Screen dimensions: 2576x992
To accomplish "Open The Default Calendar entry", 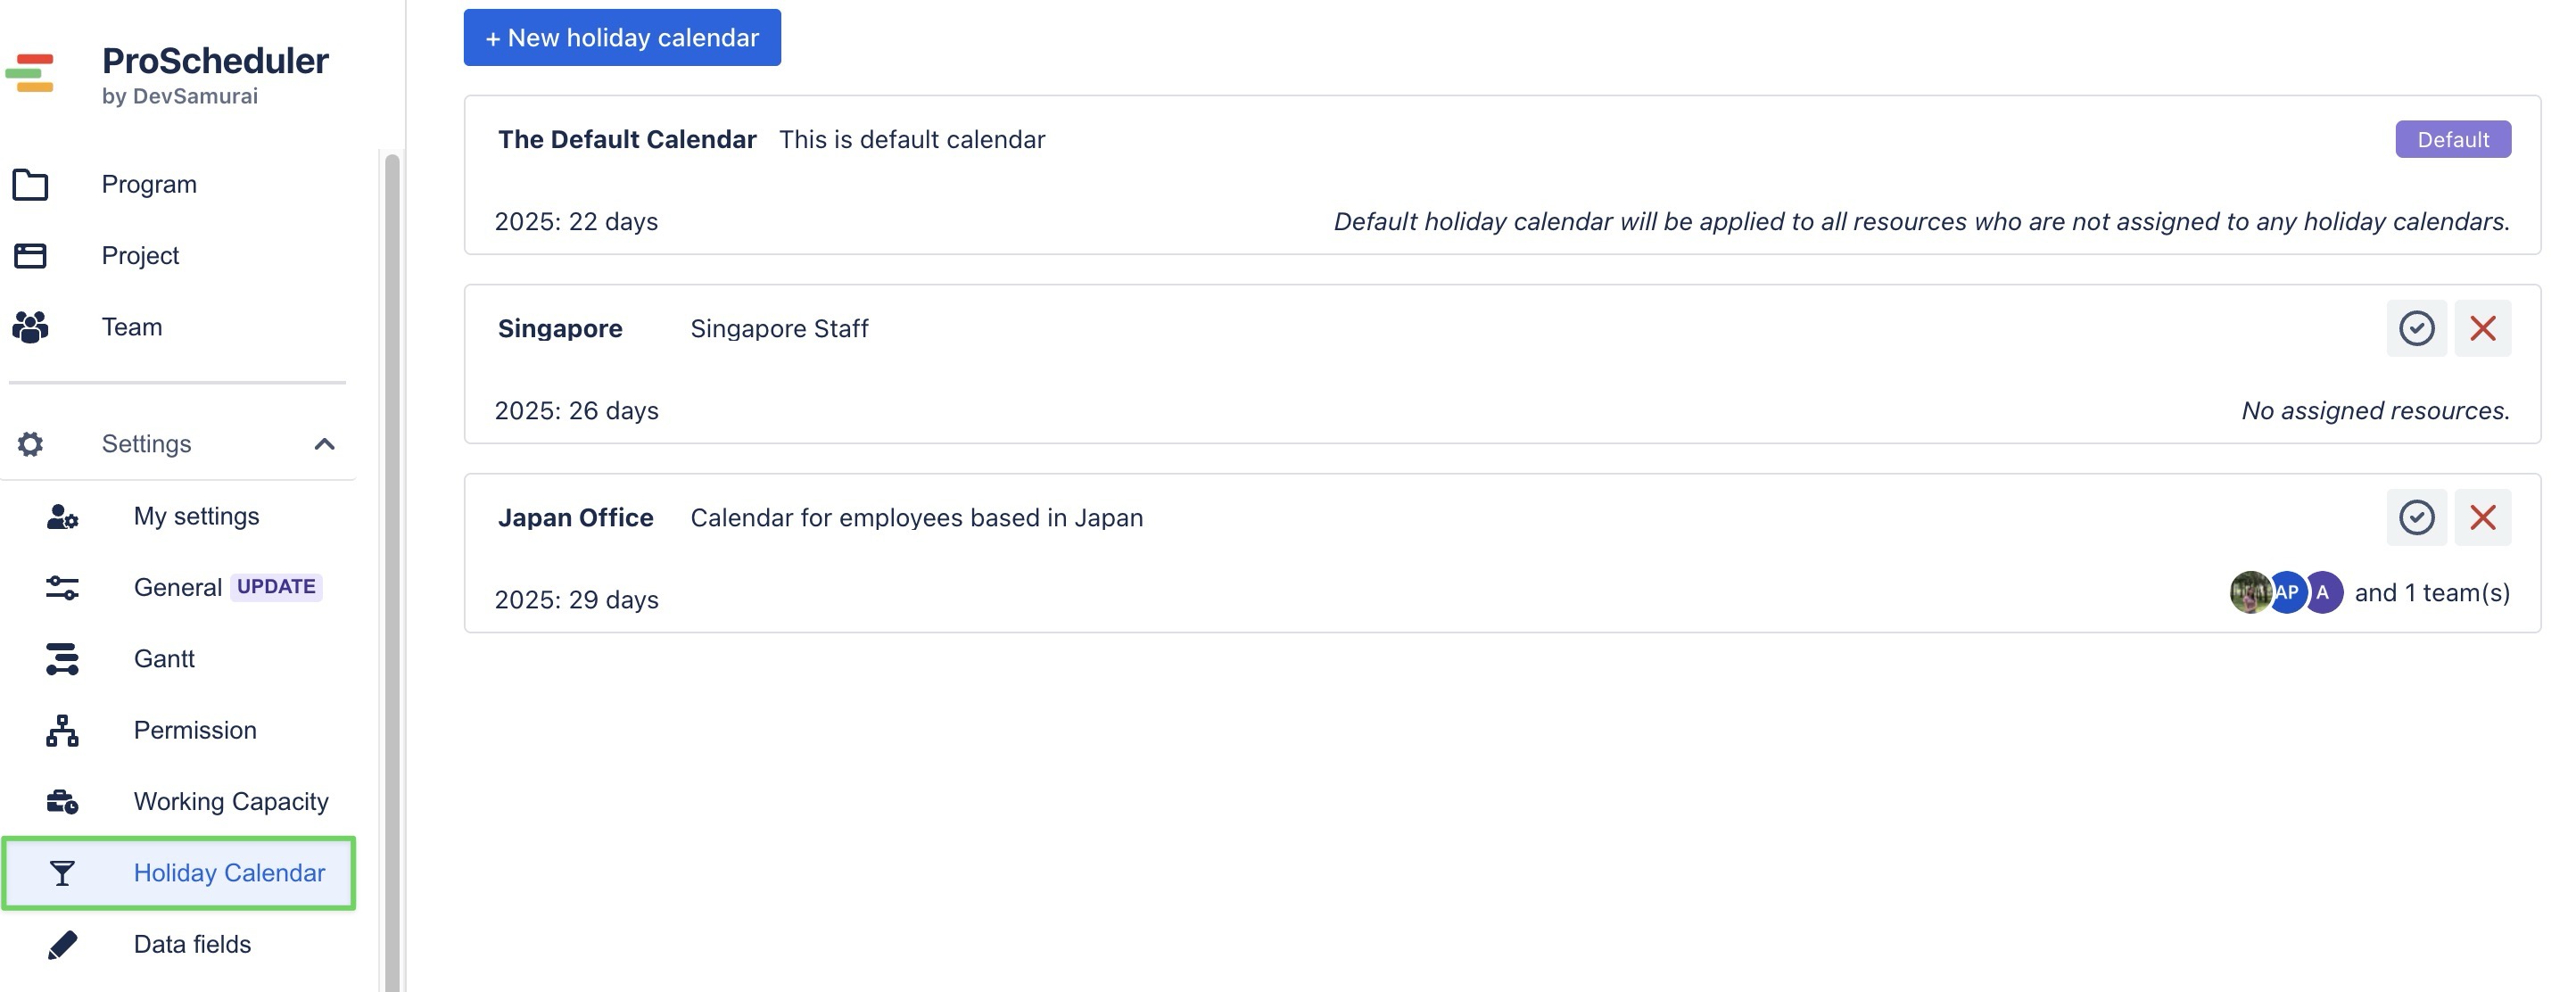I will click(x=627, y=139).
